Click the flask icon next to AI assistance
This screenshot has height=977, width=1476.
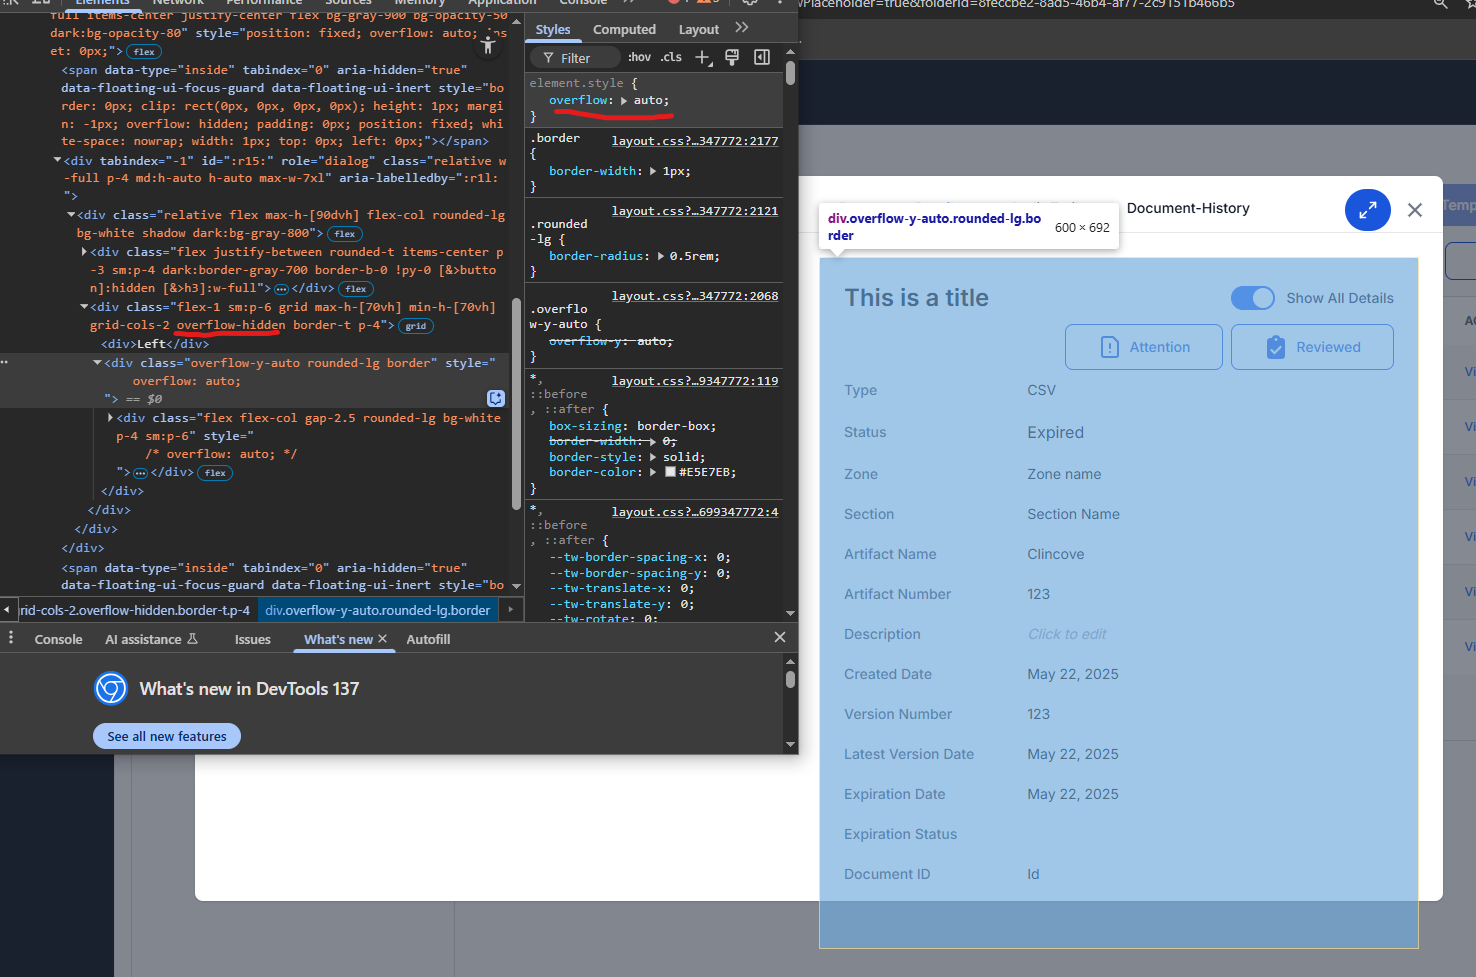192,639
